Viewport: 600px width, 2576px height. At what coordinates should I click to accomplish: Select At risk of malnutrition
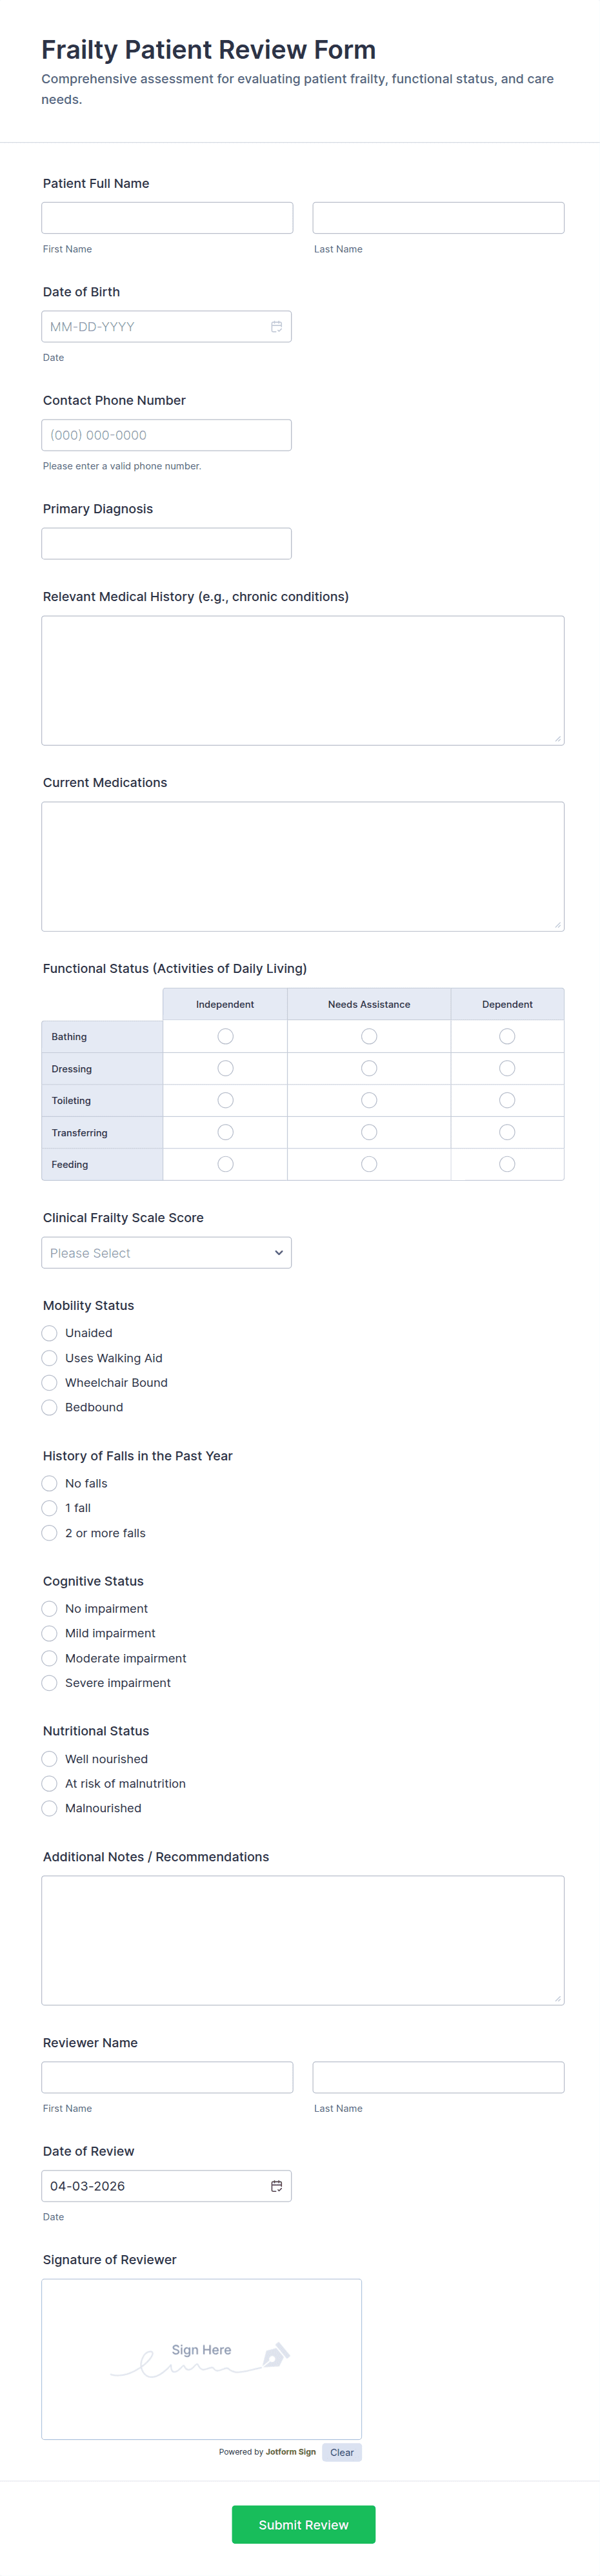[x=49, y=1783]
